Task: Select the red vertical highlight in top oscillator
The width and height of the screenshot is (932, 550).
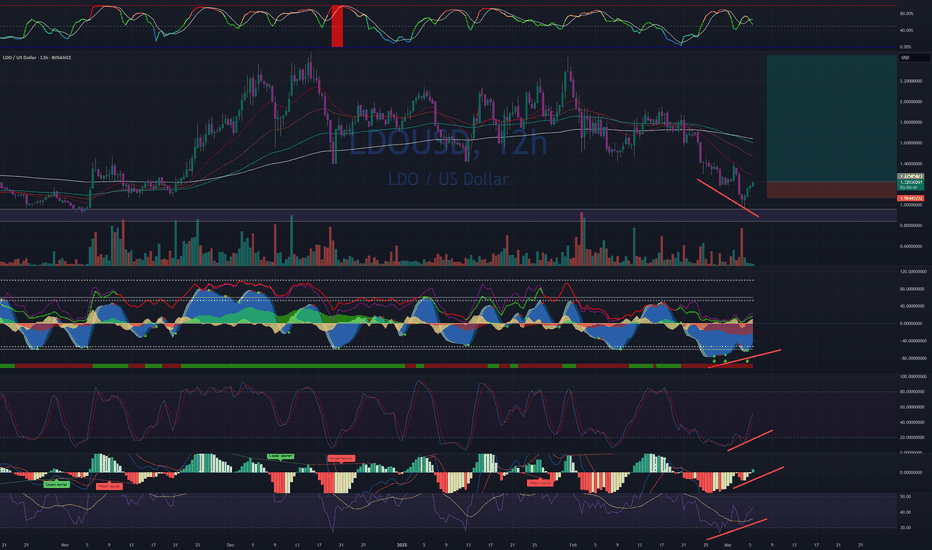Action: [x=337, y=25]
